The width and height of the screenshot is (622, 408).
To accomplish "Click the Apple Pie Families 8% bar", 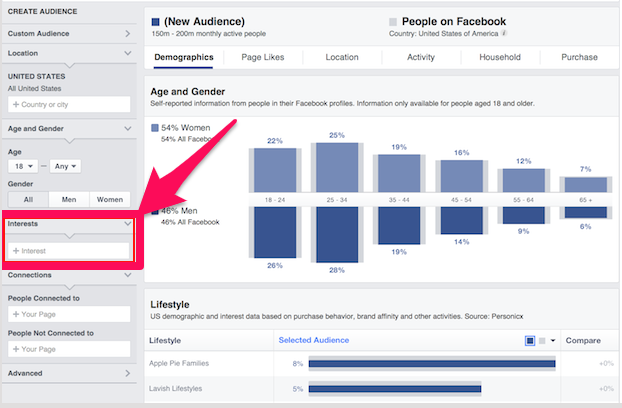I will pos(432,364).
